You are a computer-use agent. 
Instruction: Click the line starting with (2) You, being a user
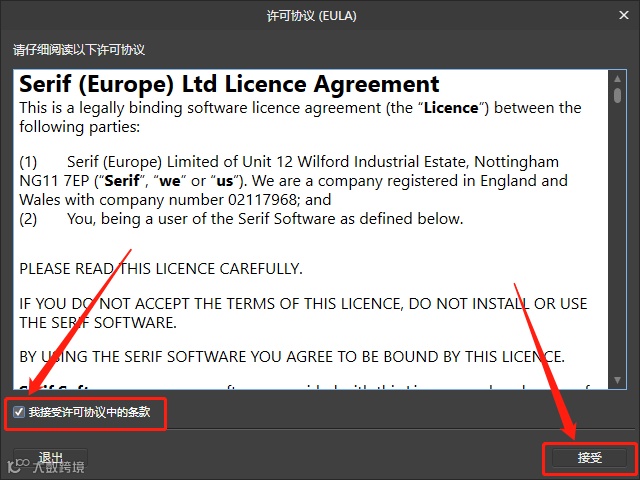tap(241, 219)
